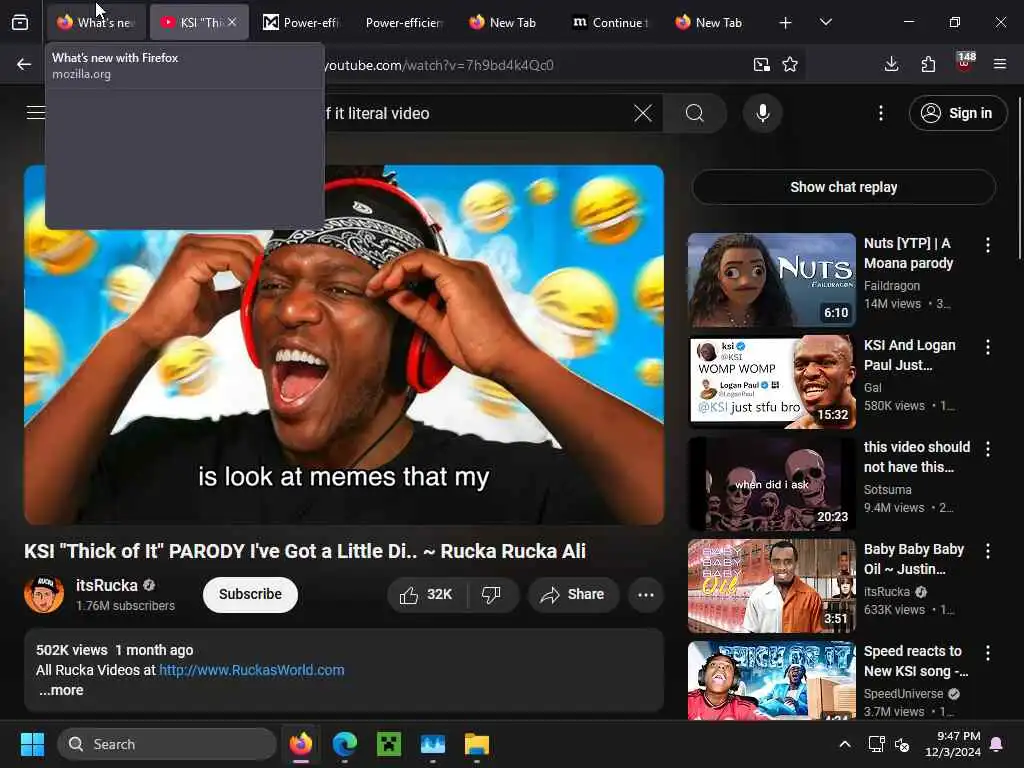Share the video
1024x768 pixels.
coord(573,594)
